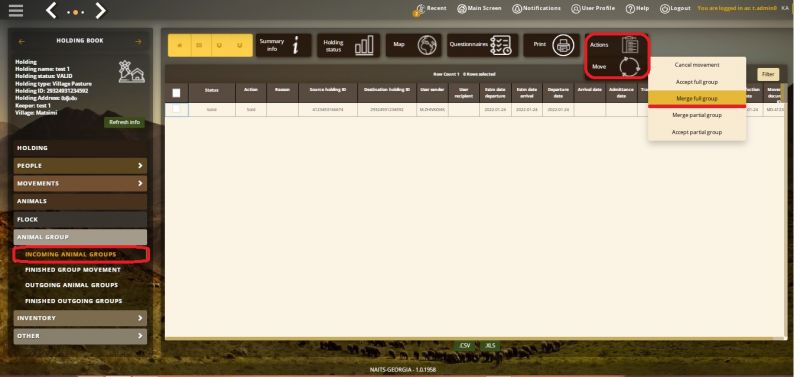The image size is (800, 377).
Task: Choose Merge full group
Action: pyautogui.click(x=697, y=98)
